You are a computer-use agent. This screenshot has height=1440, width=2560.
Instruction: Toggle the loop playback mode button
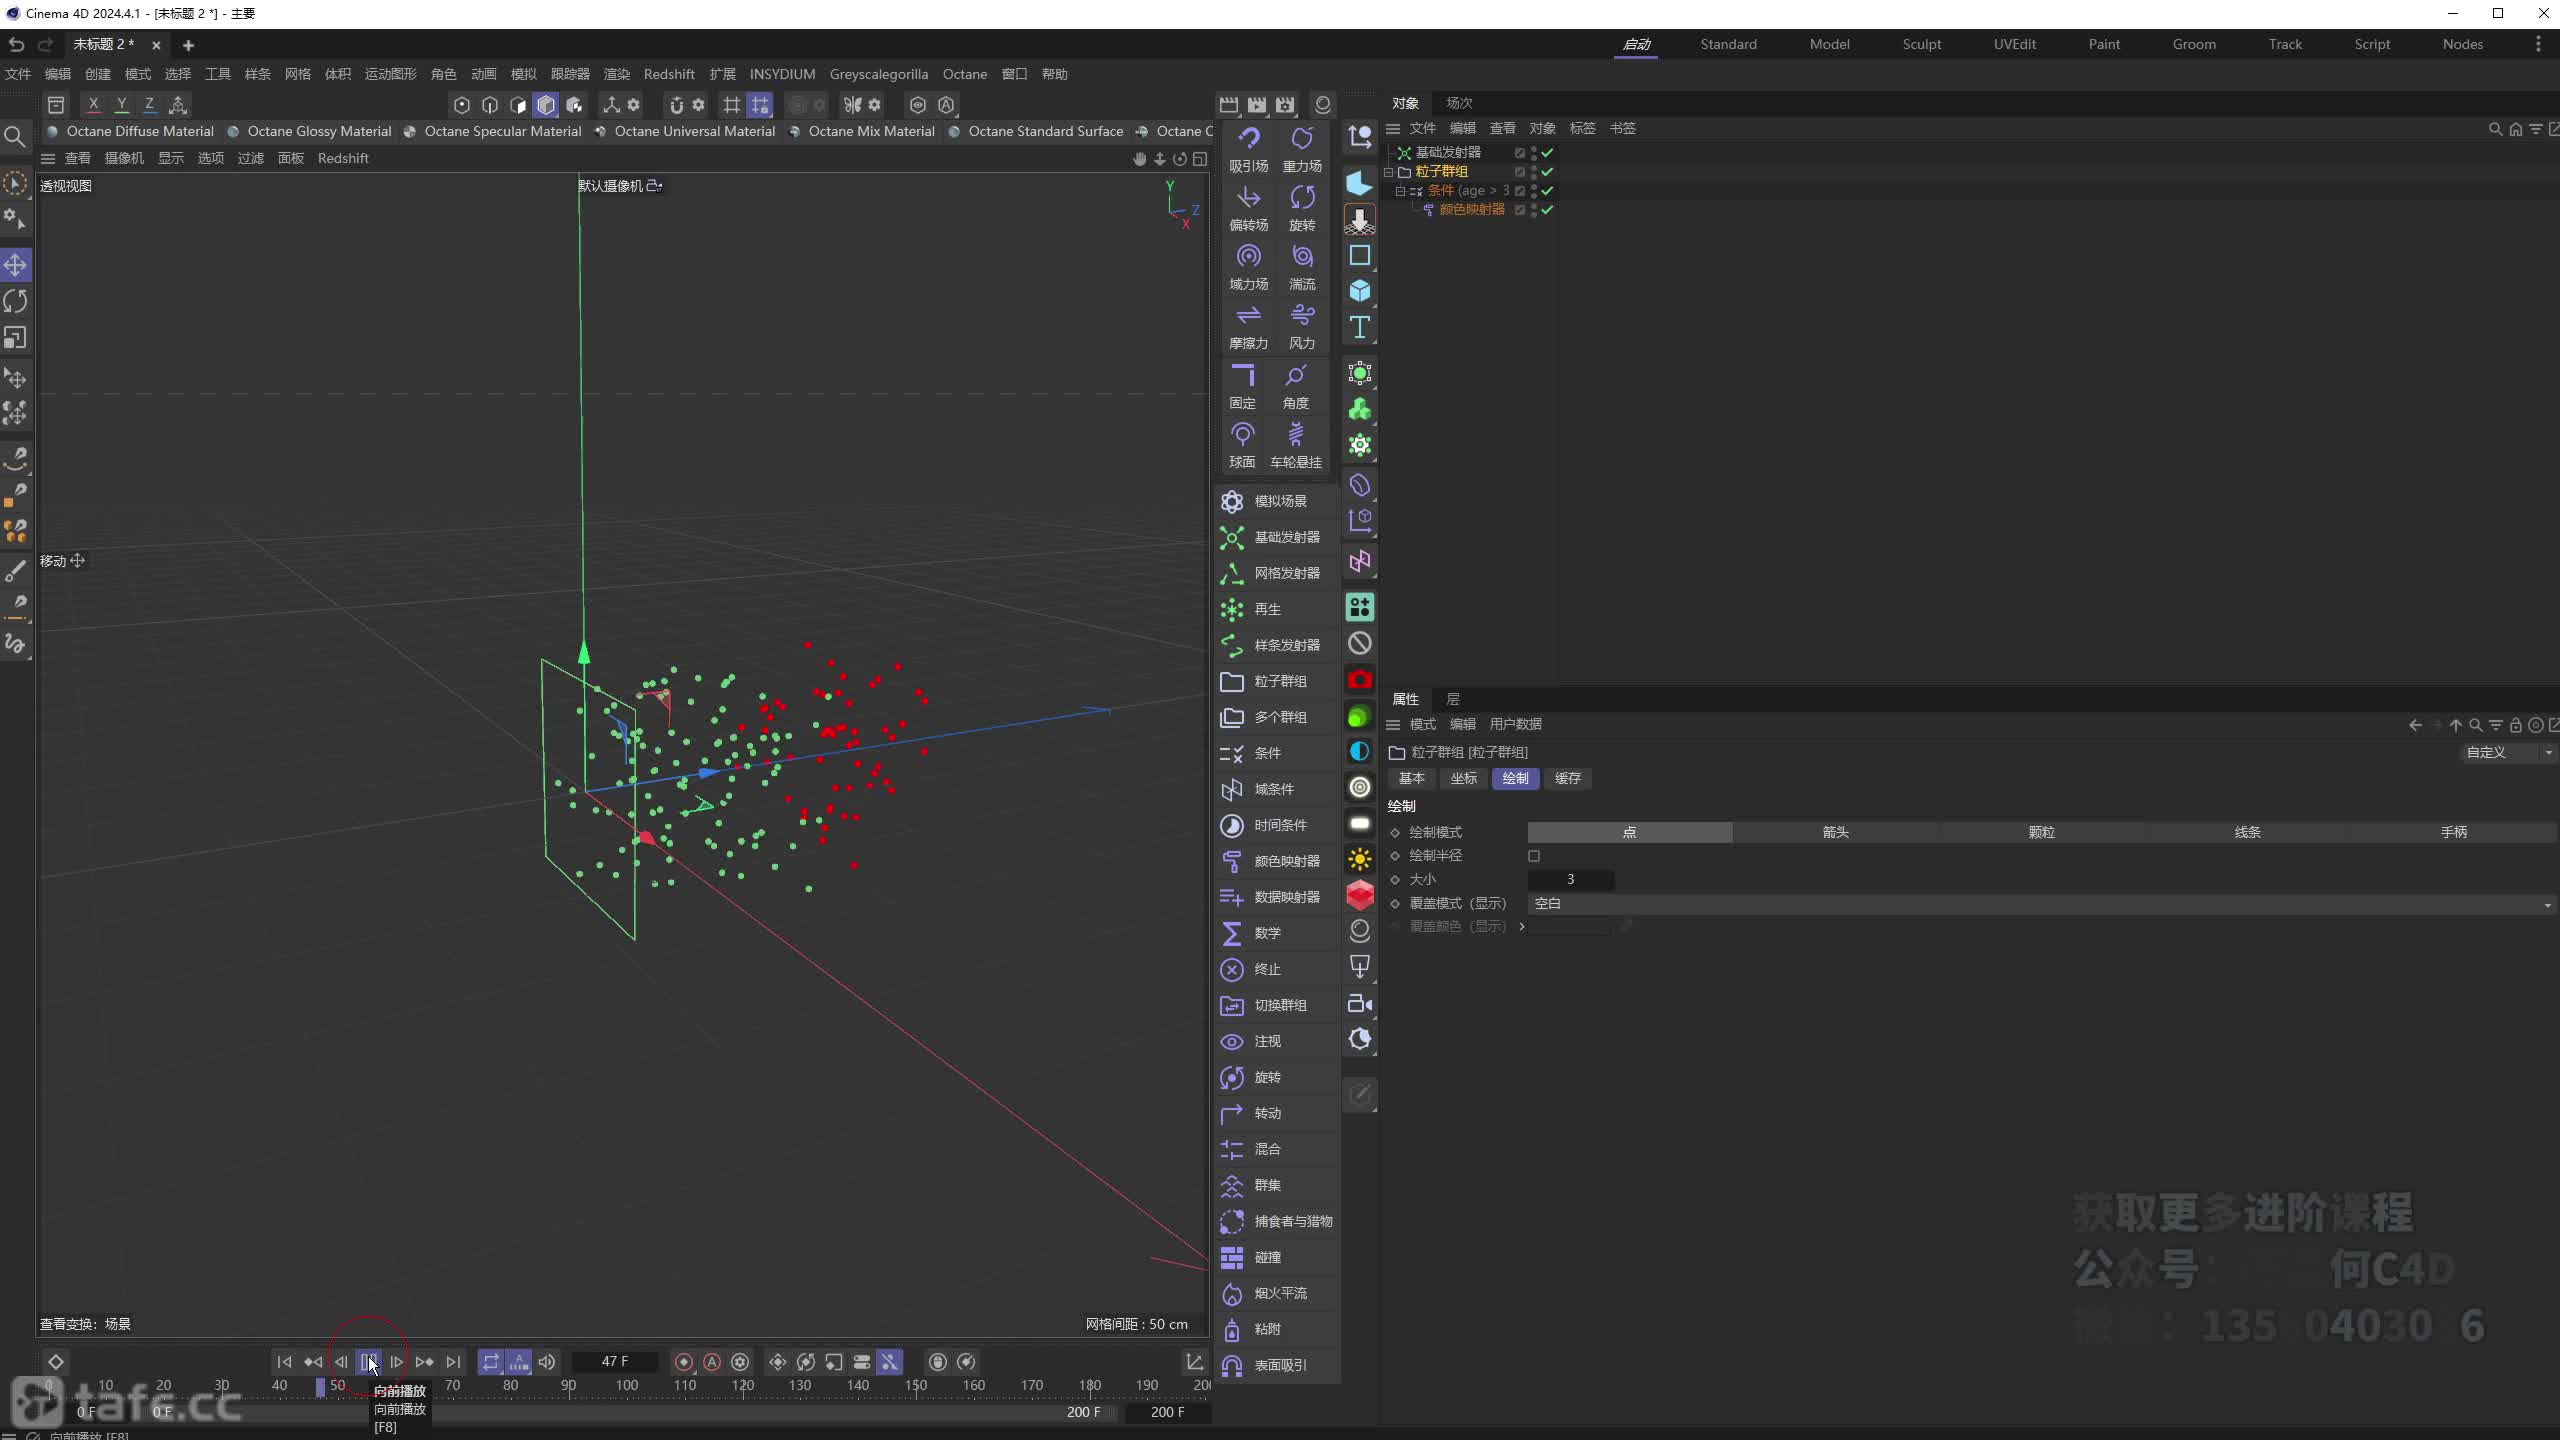[490, 1362]
